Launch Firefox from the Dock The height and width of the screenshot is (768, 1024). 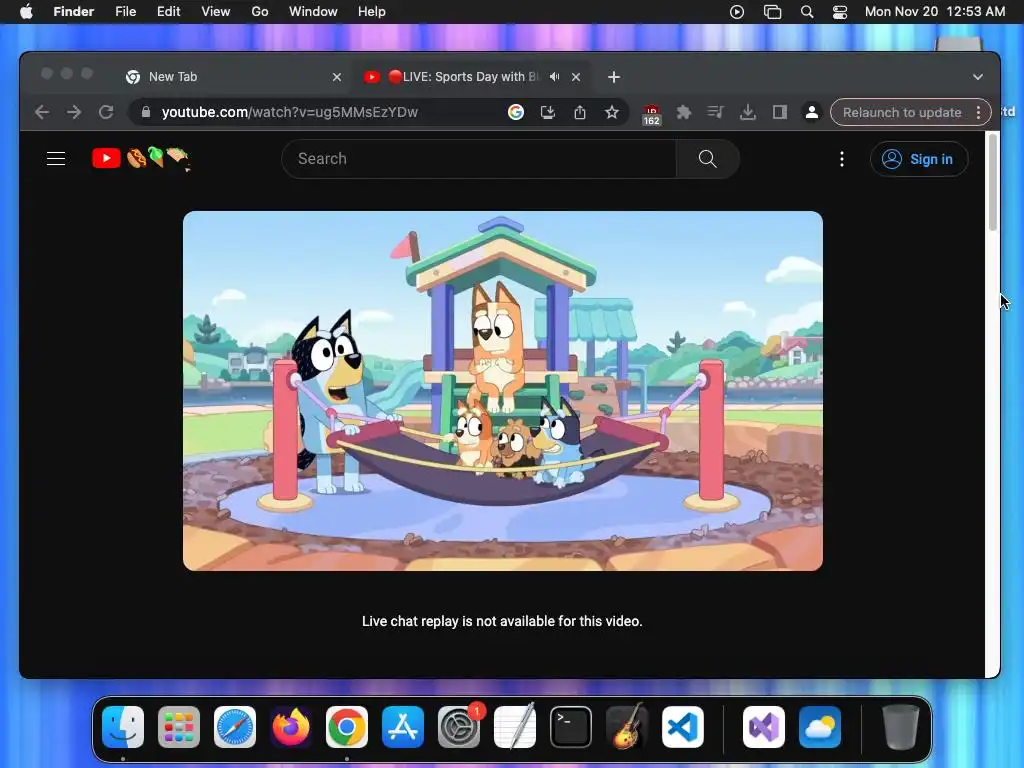coord(291,727)
